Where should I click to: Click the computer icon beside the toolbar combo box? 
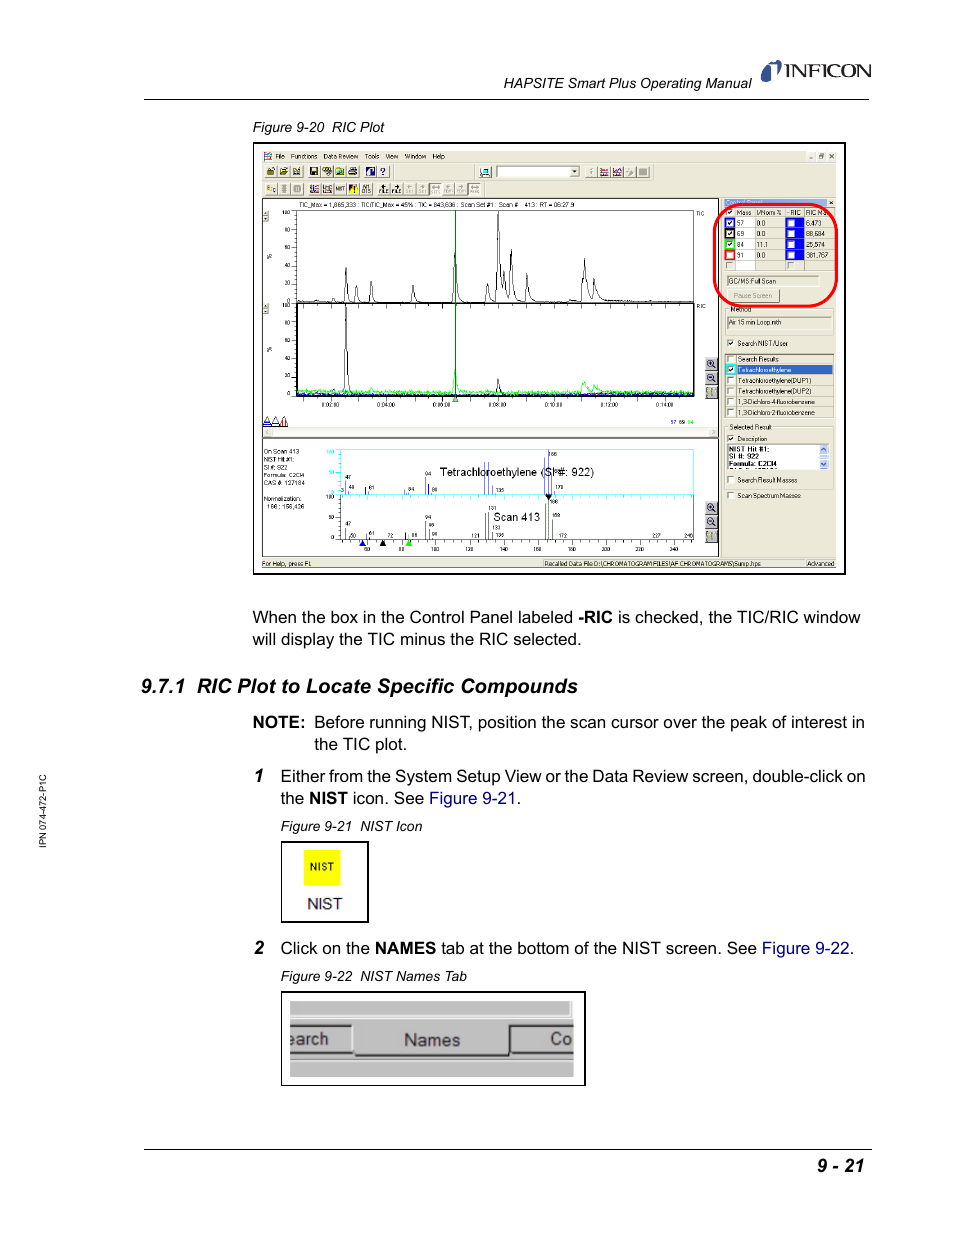485,171
